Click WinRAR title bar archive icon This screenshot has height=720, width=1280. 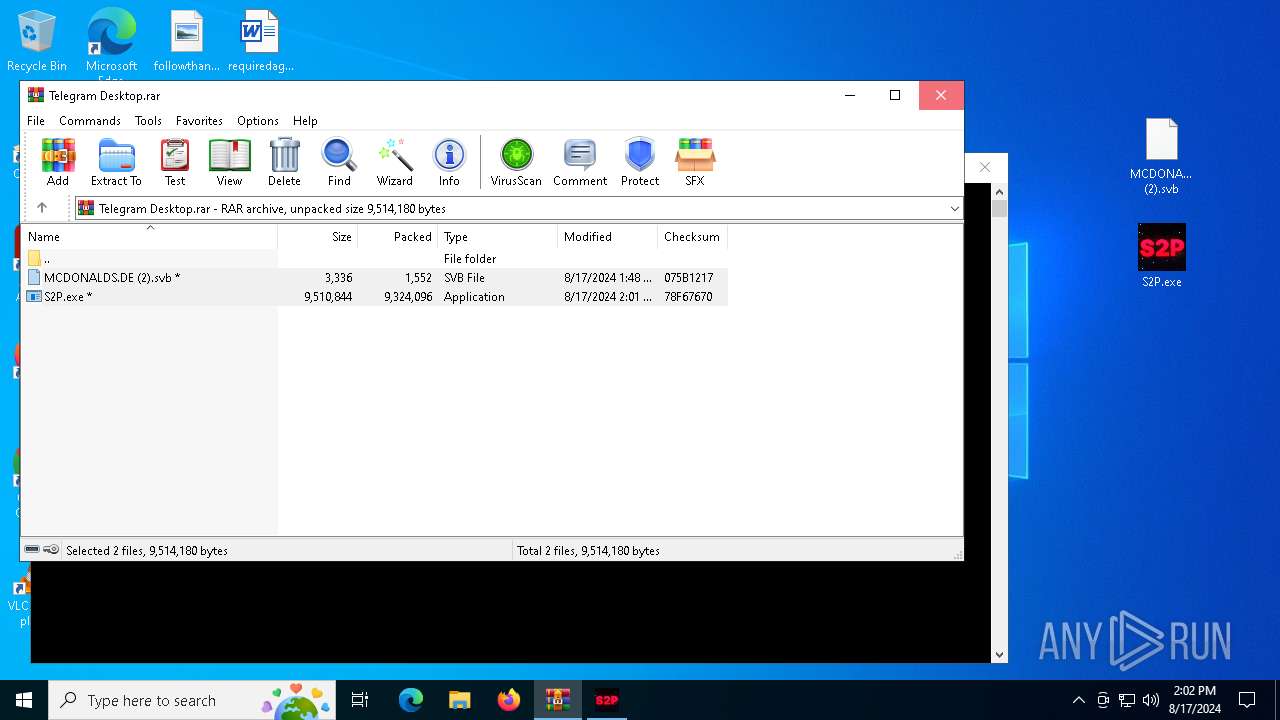pyautogui.click(x=36, y=95)
